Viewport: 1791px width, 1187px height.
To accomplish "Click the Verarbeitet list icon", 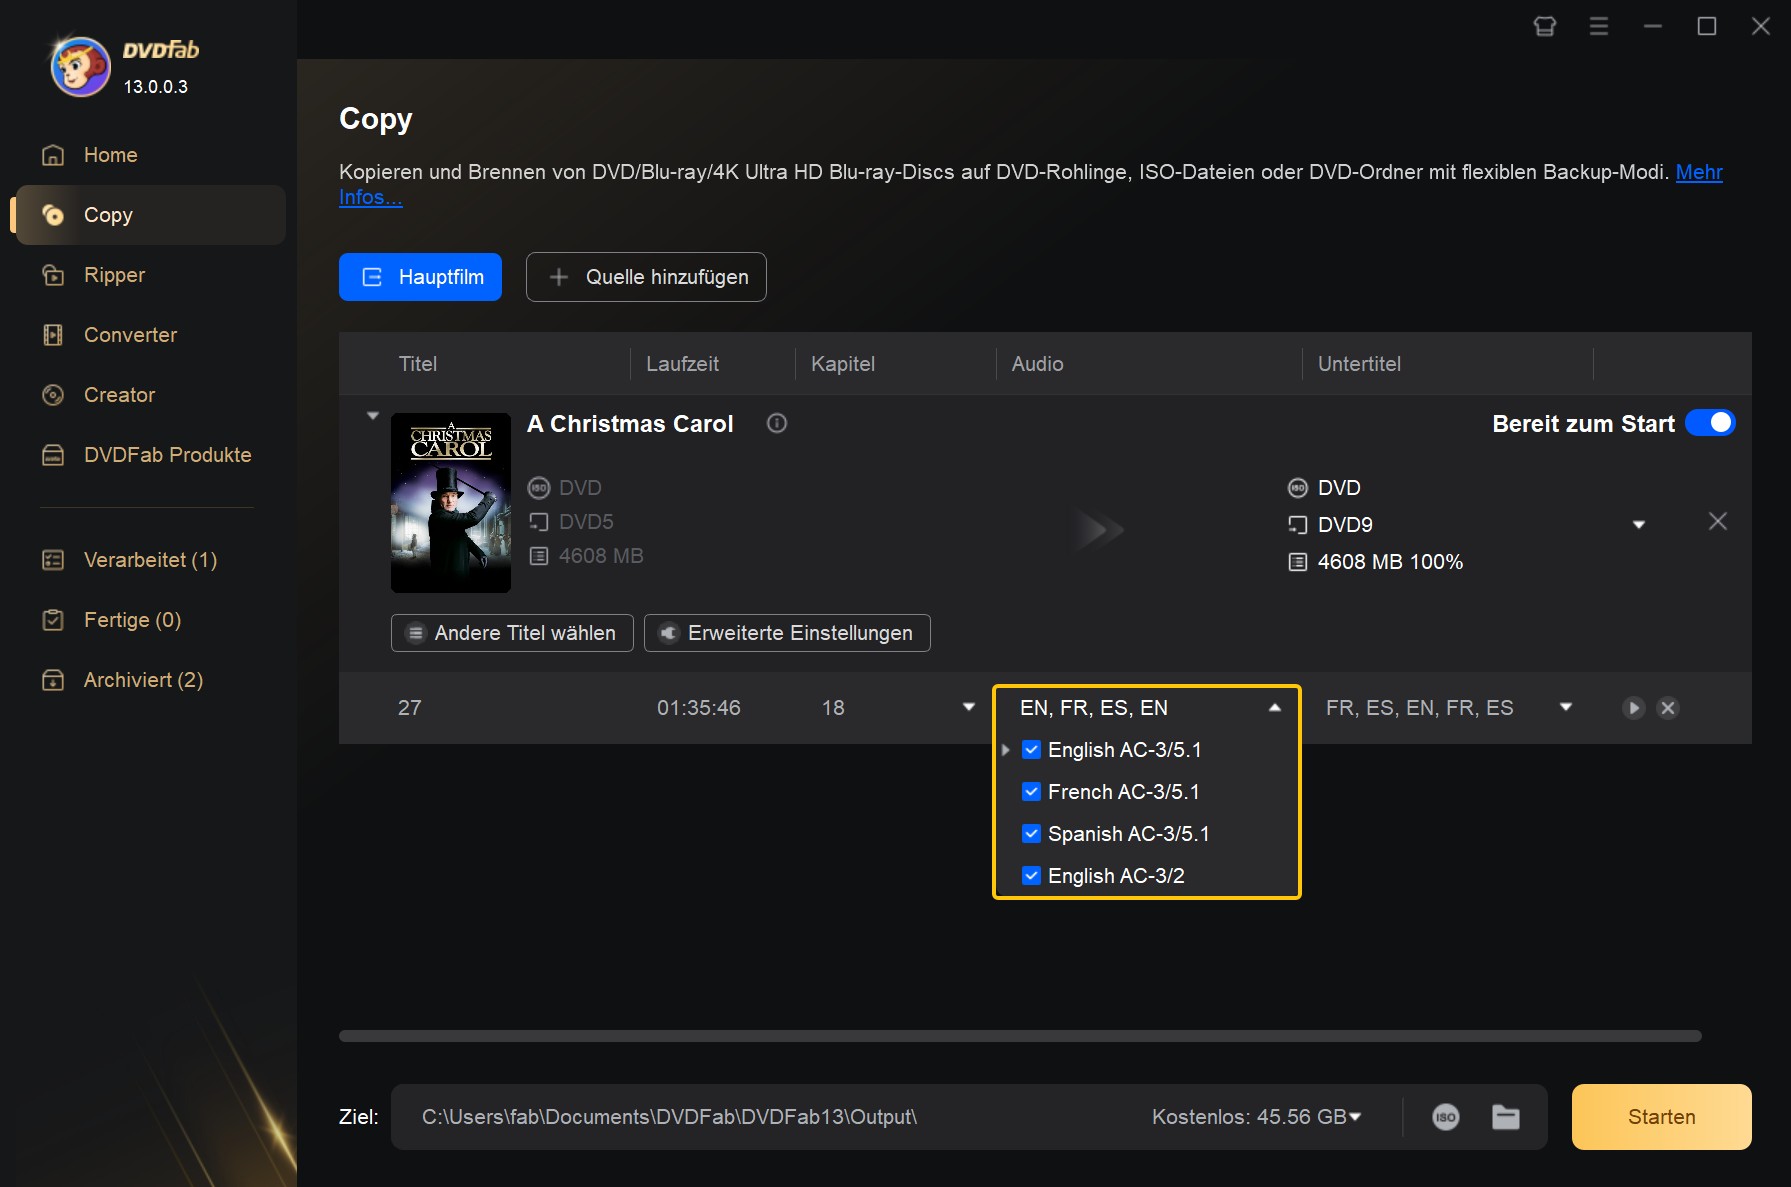I will 53,560.
